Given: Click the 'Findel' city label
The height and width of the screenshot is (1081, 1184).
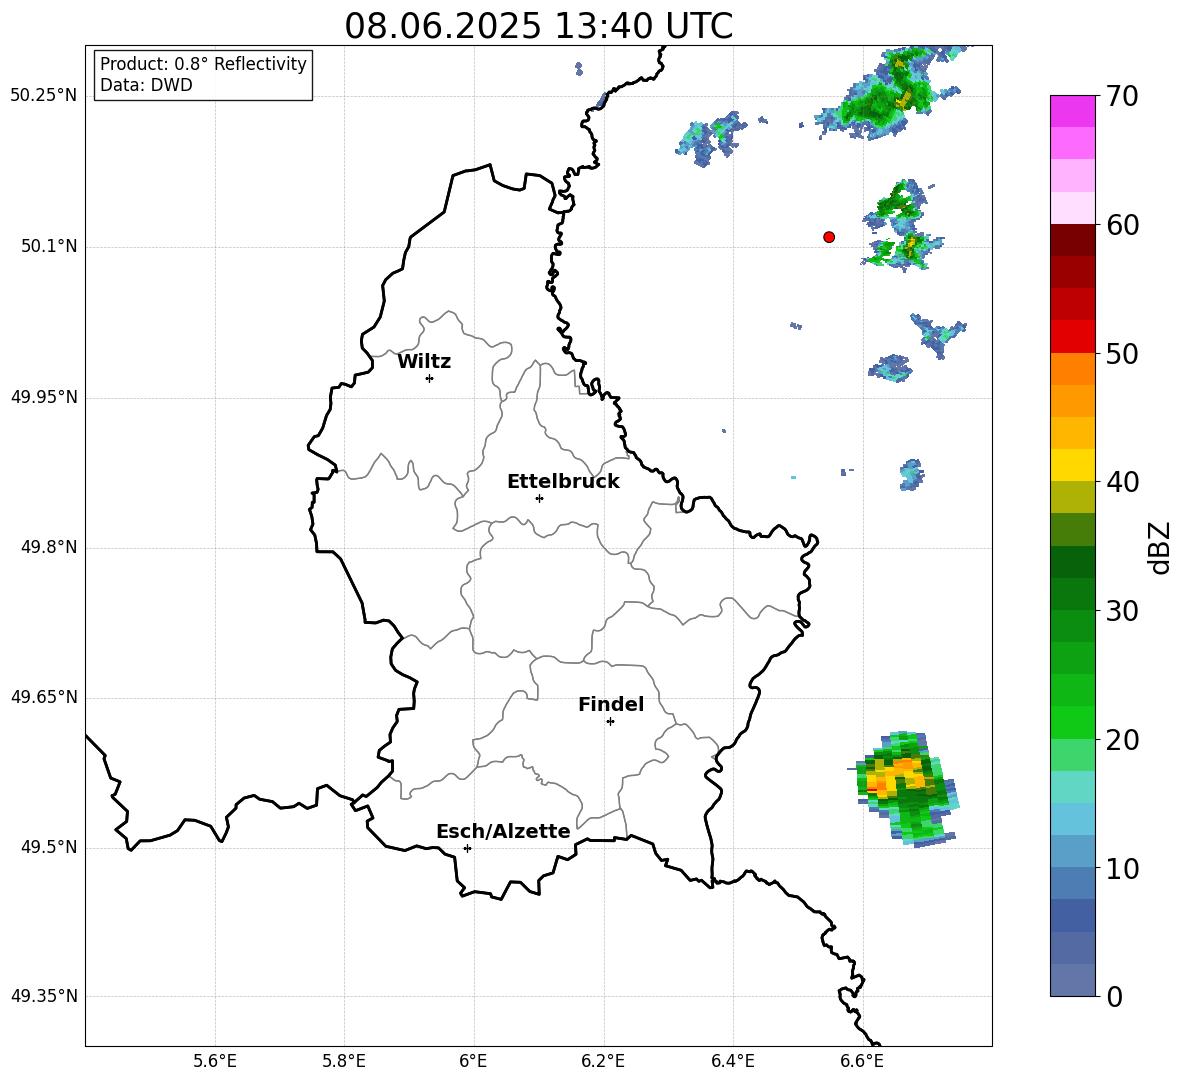Looking at the screenshot, I should click(x=611, y=704).
